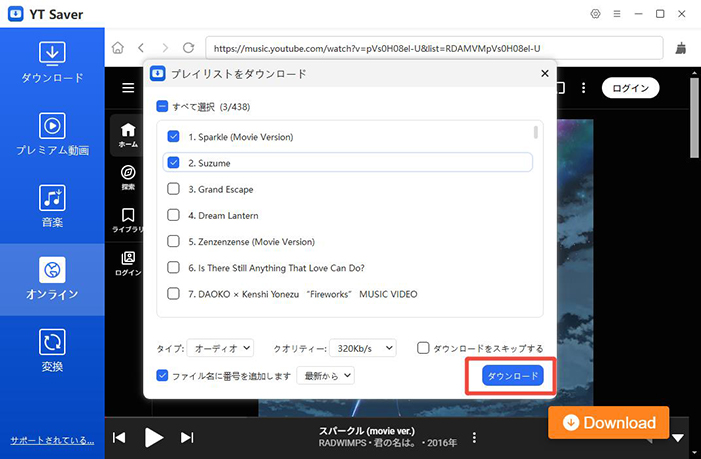This screenshot has height=459, width=701.
Task: Open YouTube Music hamburger menu
Action: 128,88
